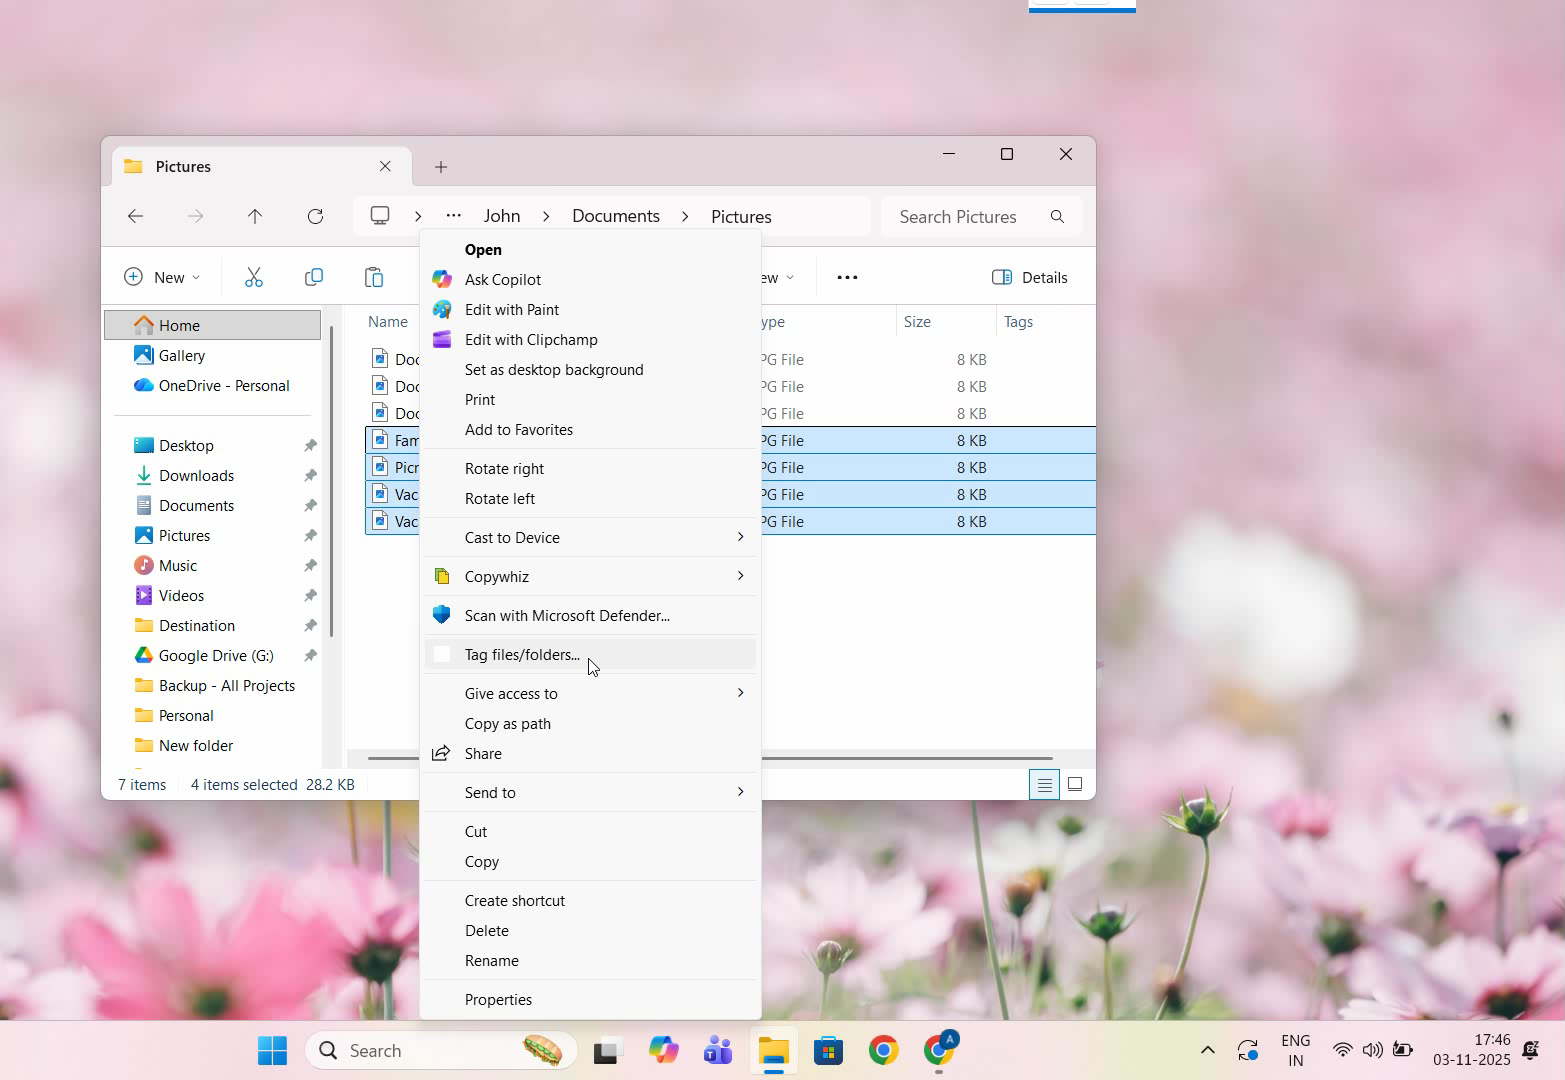The width and height of the screenshot is (1565, 1080).
Task: Click the Copy icon in toolbar
Action: click(314, 277)
